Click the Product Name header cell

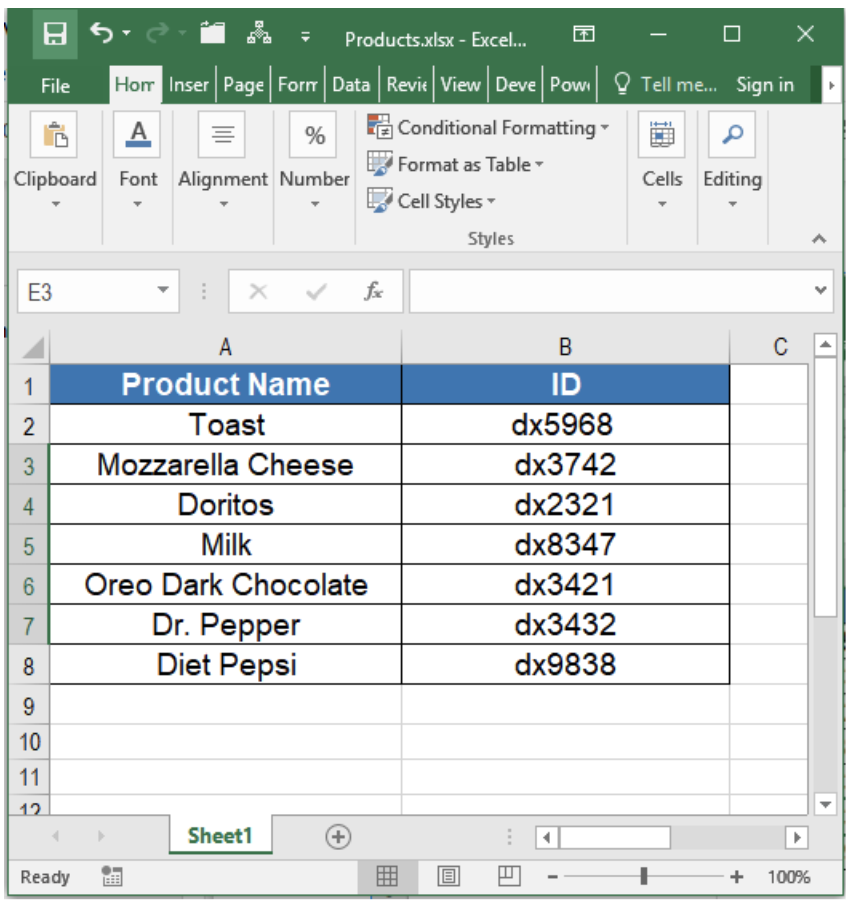point(225,384)
